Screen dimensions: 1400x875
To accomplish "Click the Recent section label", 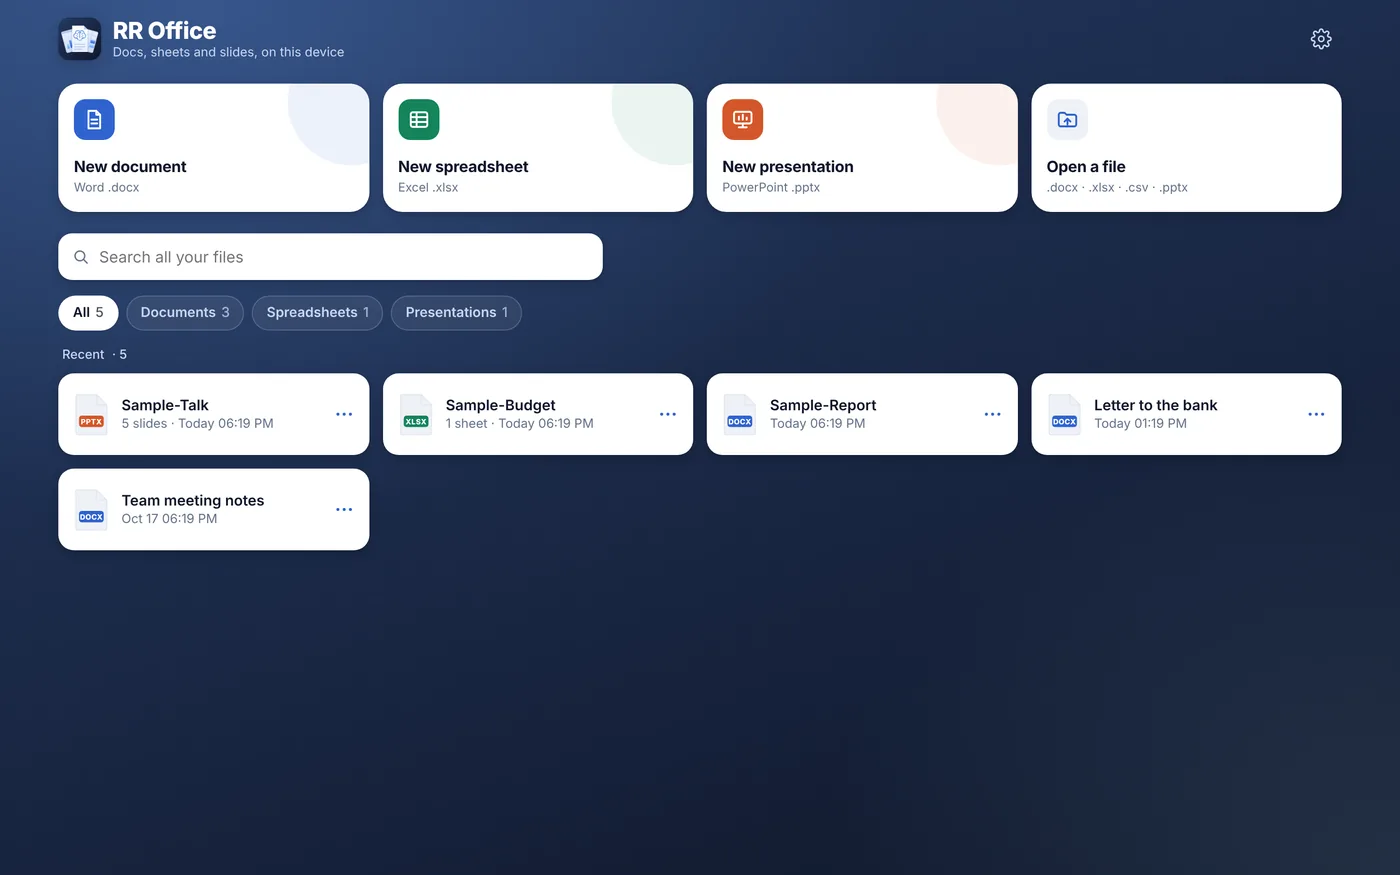I will (x=83, y=355).
